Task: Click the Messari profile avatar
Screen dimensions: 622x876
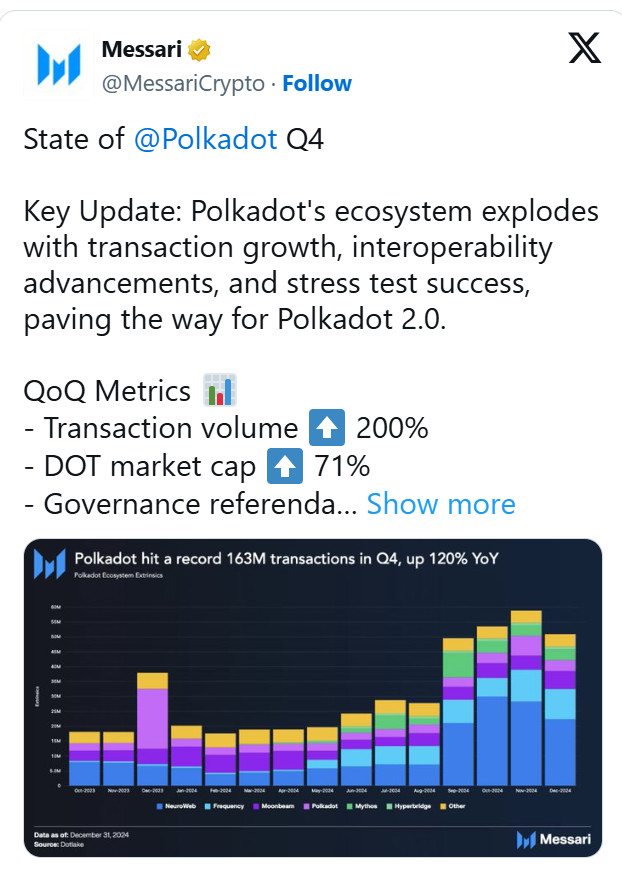Action: click(58, 66)
